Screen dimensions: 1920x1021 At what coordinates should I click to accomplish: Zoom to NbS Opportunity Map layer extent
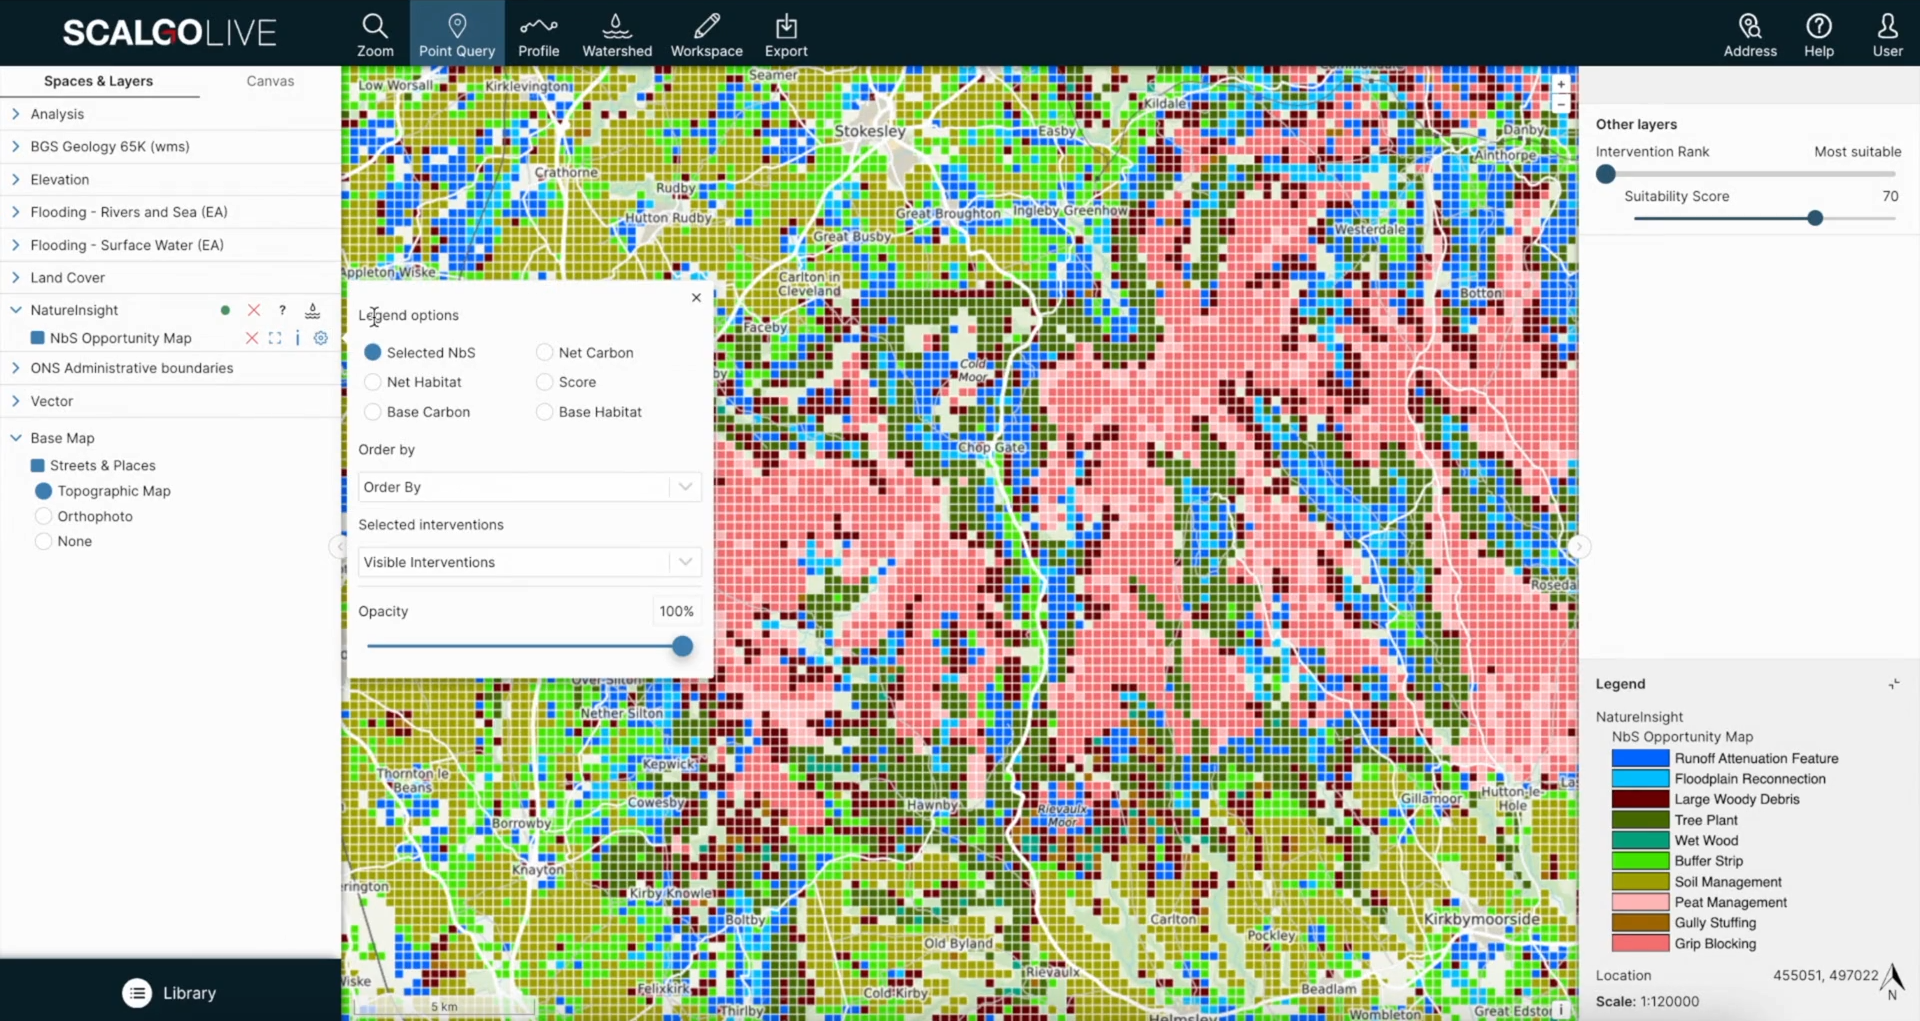point(275,338)
